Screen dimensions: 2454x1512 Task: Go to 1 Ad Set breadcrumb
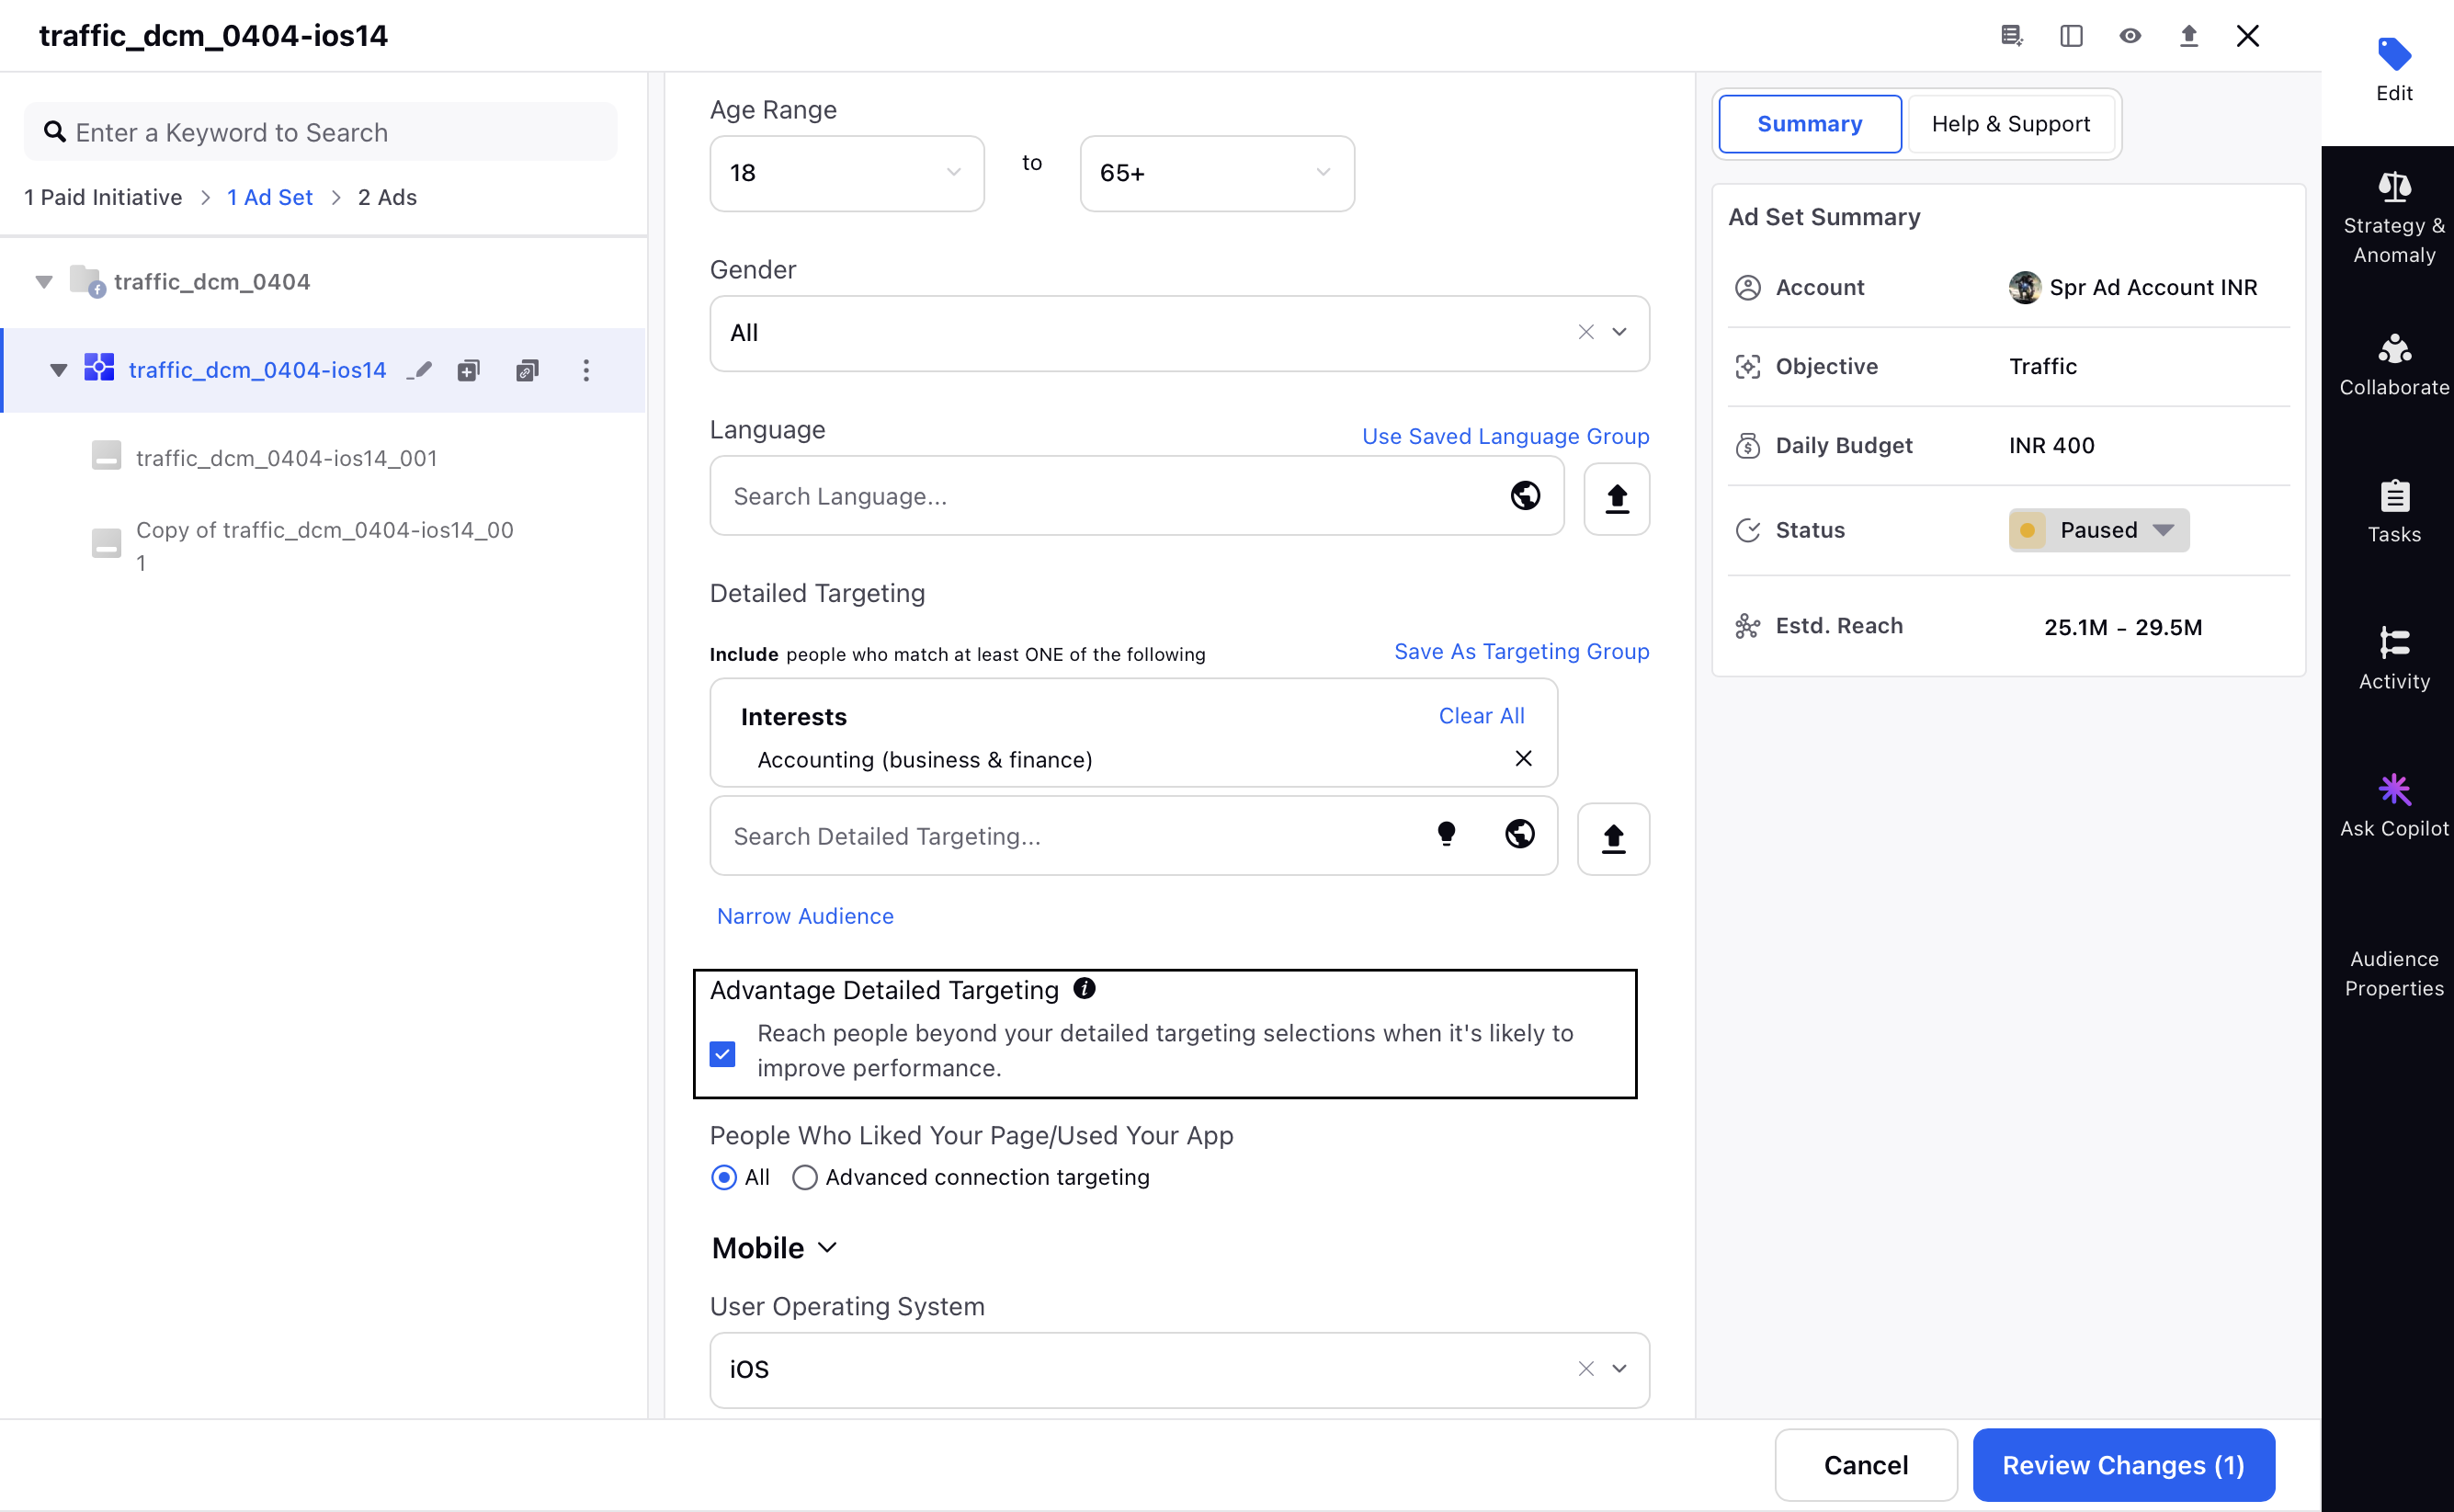coord(270,197)
